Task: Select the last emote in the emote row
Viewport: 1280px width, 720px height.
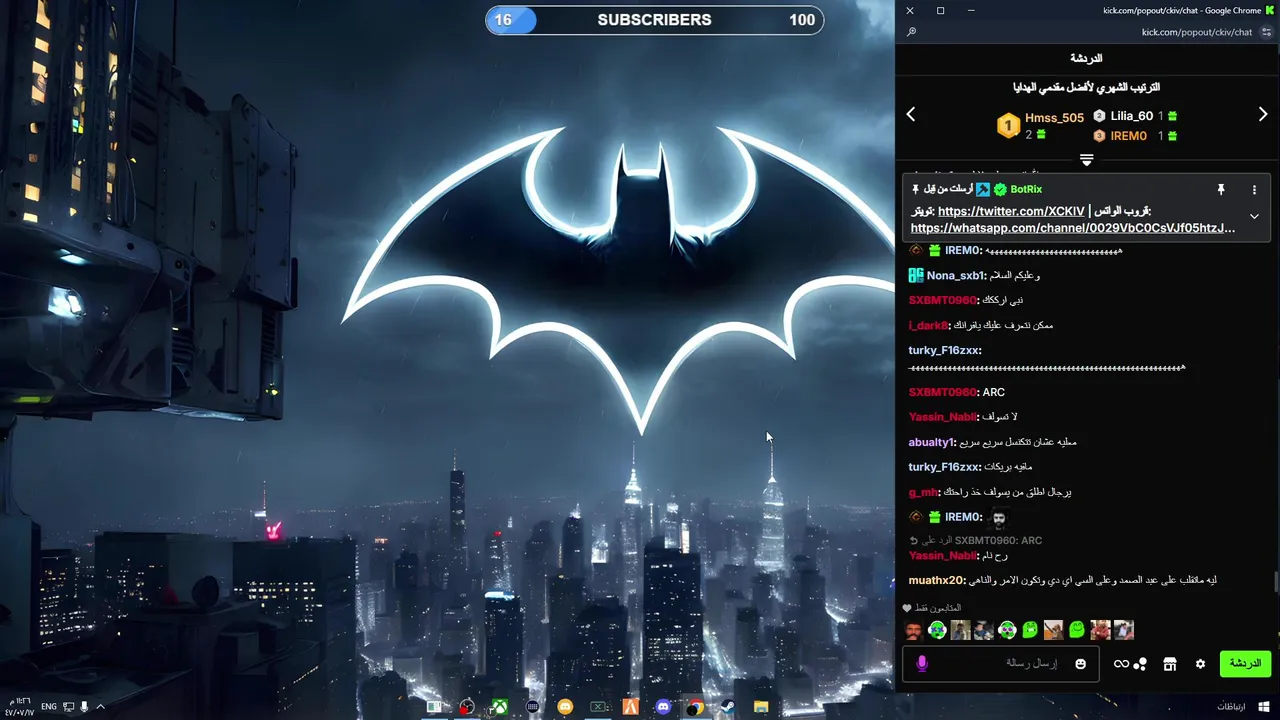Action: [1124, 630]
